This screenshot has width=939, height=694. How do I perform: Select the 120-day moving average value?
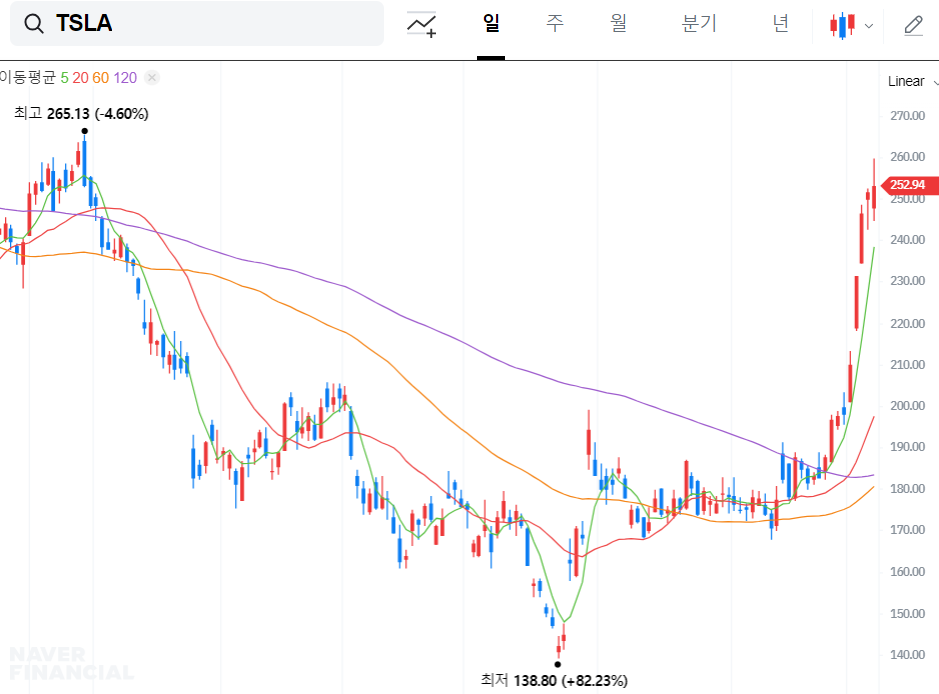(x=125, y=78)
